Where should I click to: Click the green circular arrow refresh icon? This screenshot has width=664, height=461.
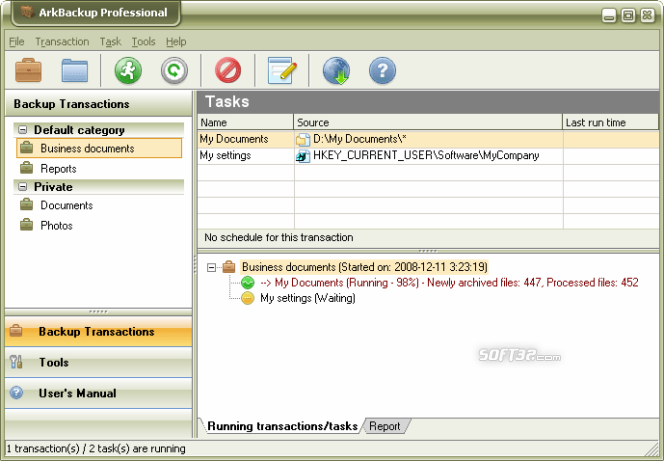(x=174, y=70)
